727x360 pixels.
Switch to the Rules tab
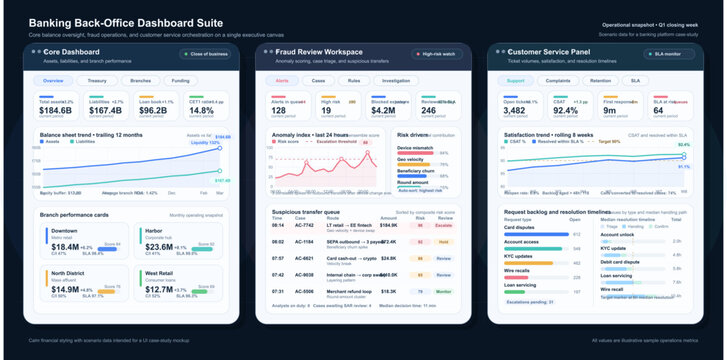click(x=354, y=81)
